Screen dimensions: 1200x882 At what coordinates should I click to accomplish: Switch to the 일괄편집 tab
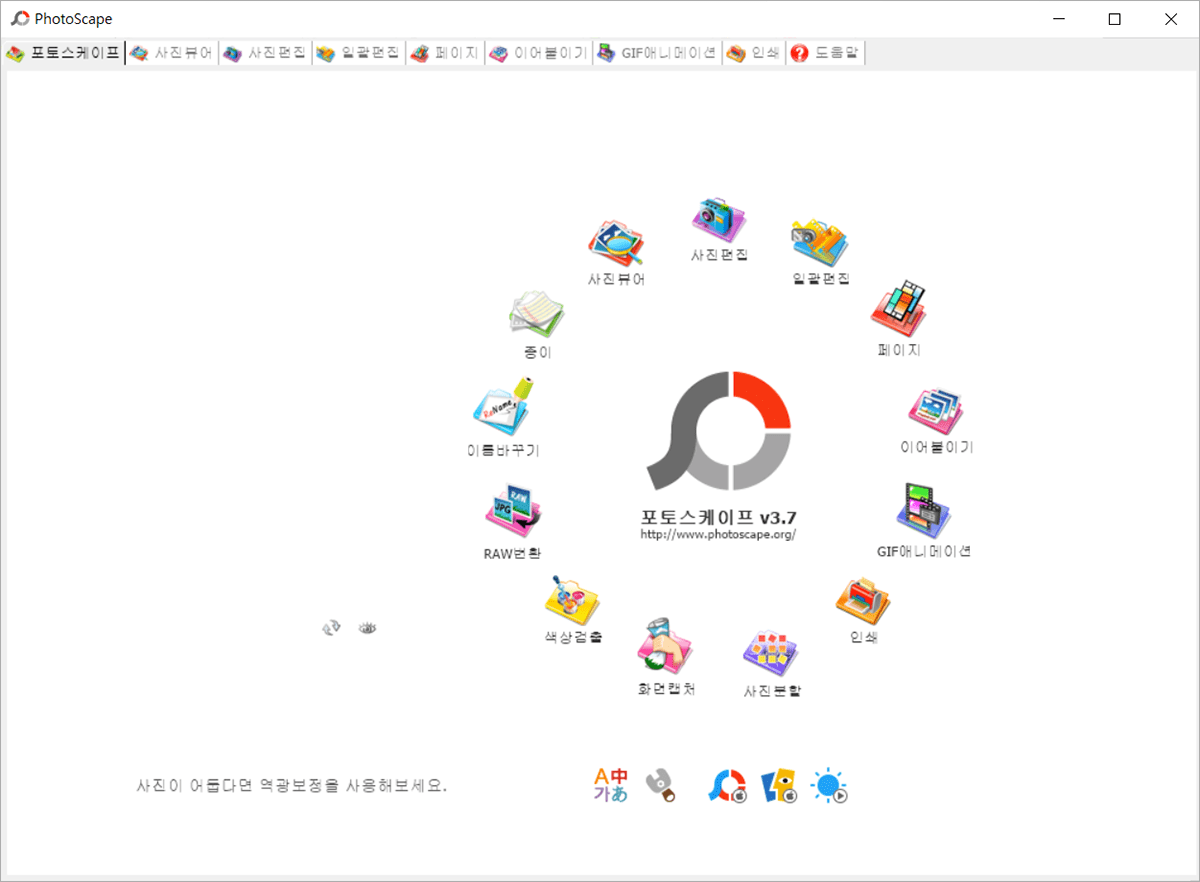point(358,53)
